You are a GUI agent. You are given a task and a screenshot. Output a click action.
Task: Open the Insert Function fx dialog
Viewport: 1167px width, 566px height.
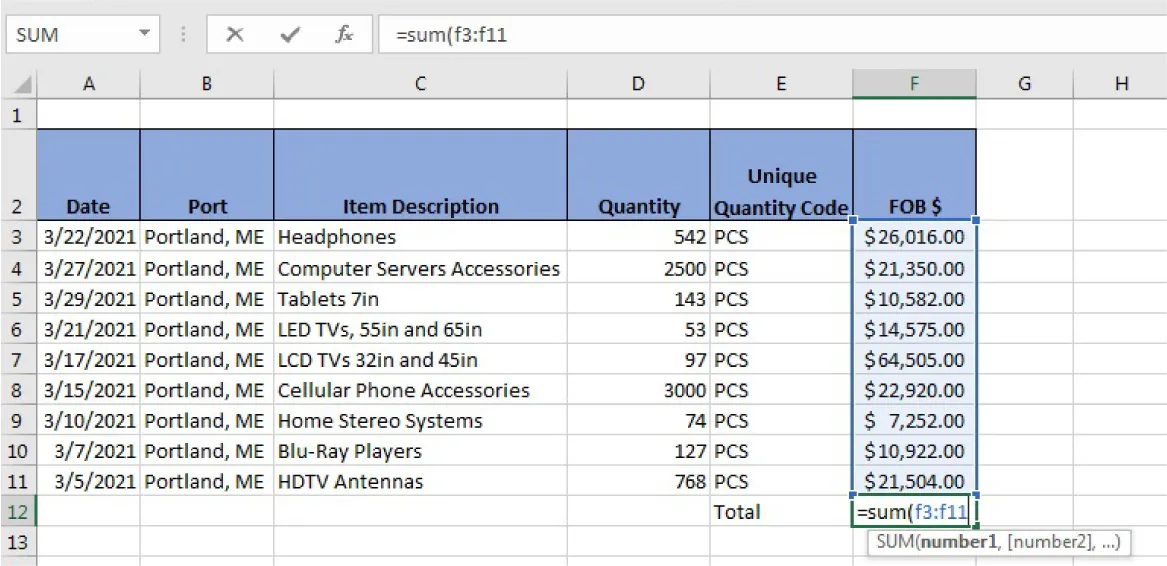[344, 35]
